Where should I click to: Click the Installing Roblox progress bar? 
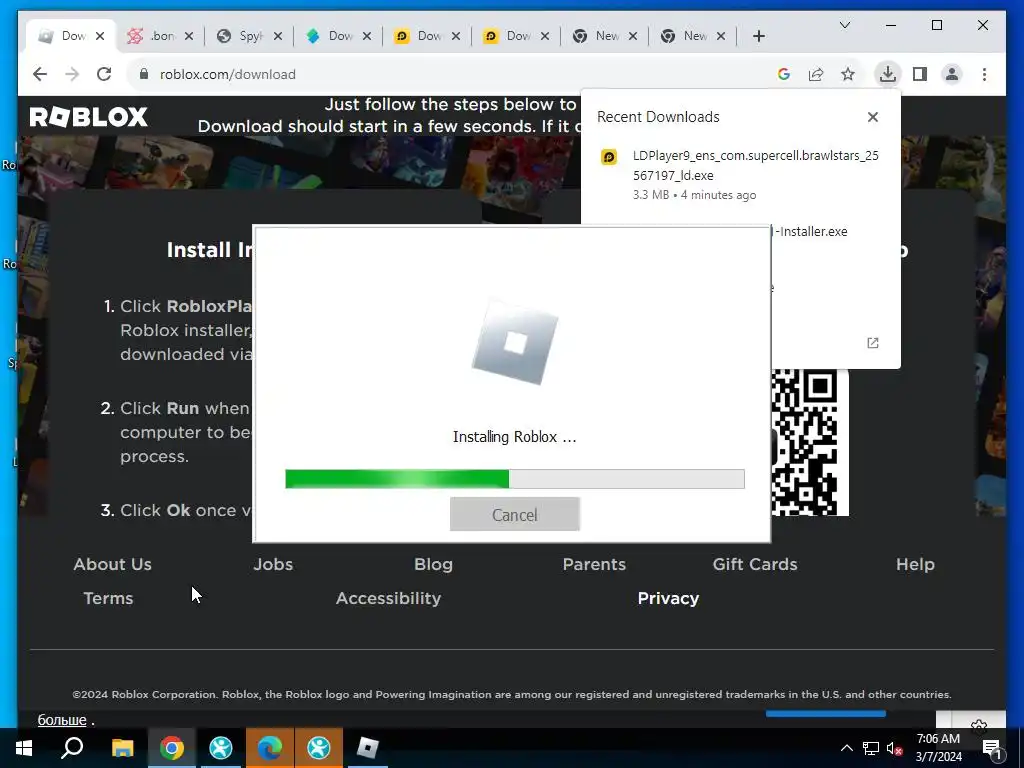[515, 479]
